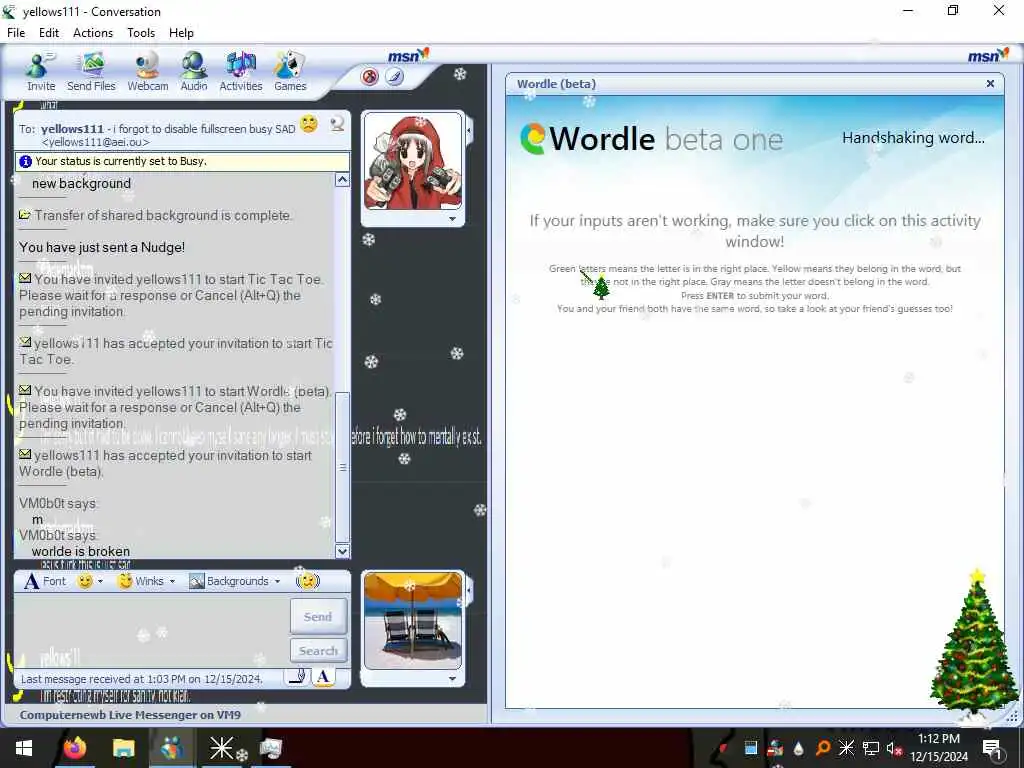1024x768 pixels.
Task: Switch to handwriting input mode
Action: point(297,677)
